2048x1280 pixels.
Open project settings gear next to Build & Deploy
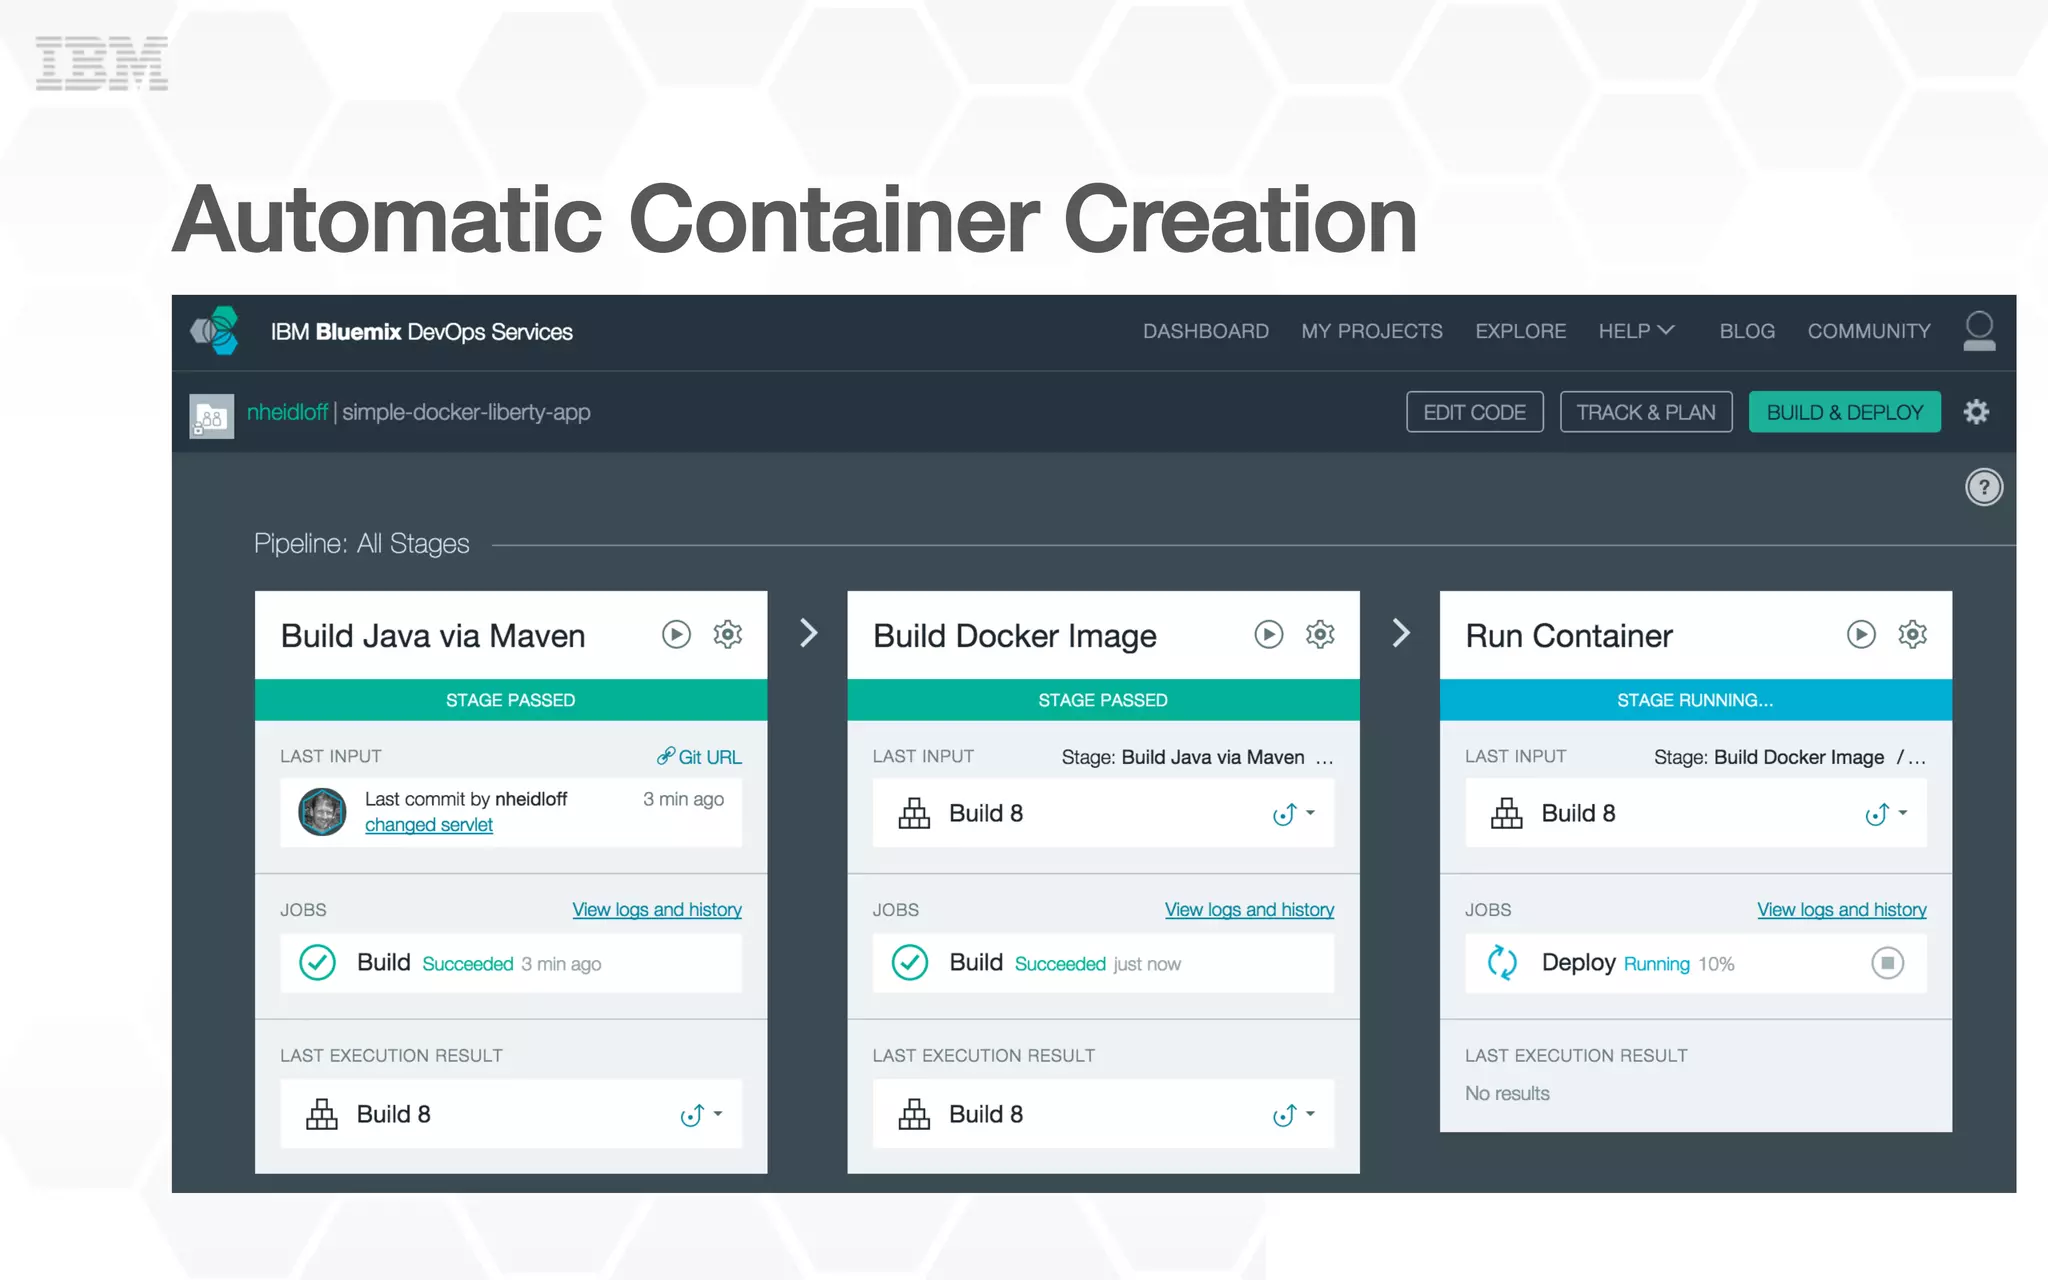coord(1976,412)
